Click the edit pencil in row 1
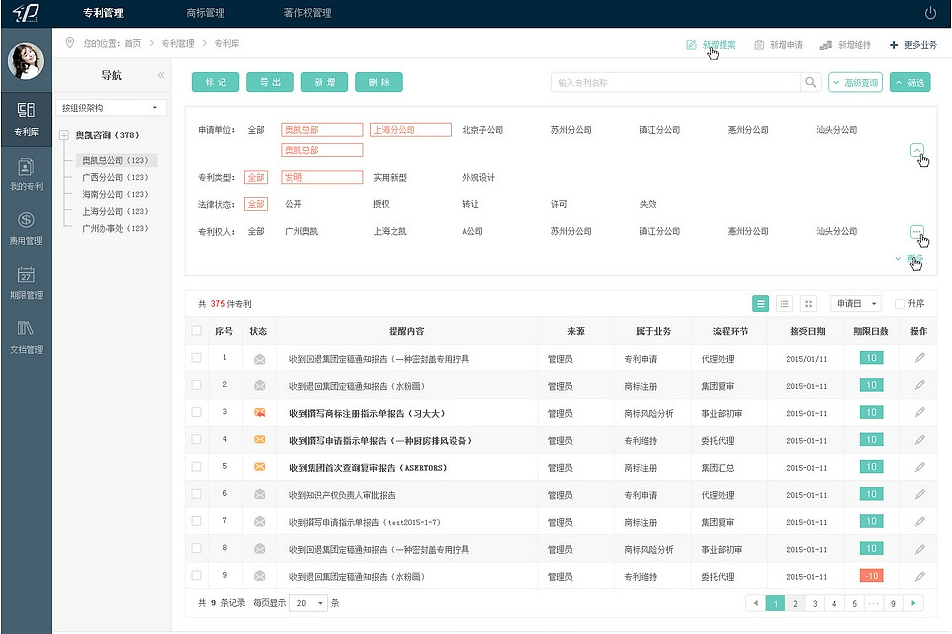The width and height of the screenshot is (952, 634). (x=919, y=357)
